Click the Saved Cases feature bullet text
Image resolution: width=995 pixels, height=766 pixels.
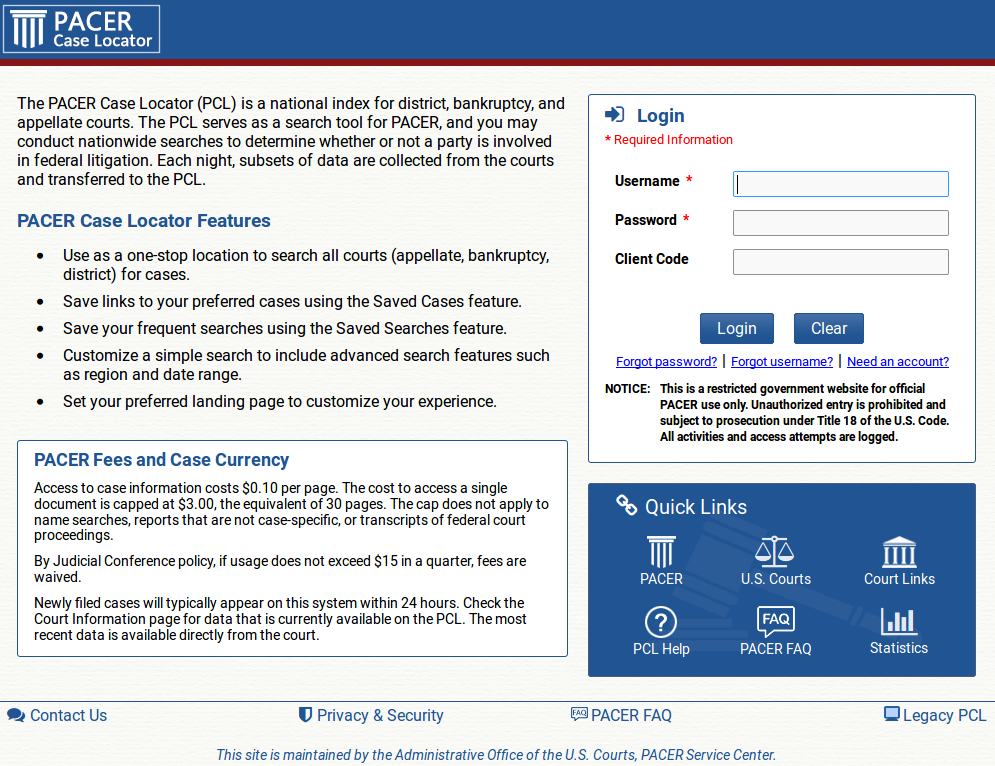[x=292, y=301]
